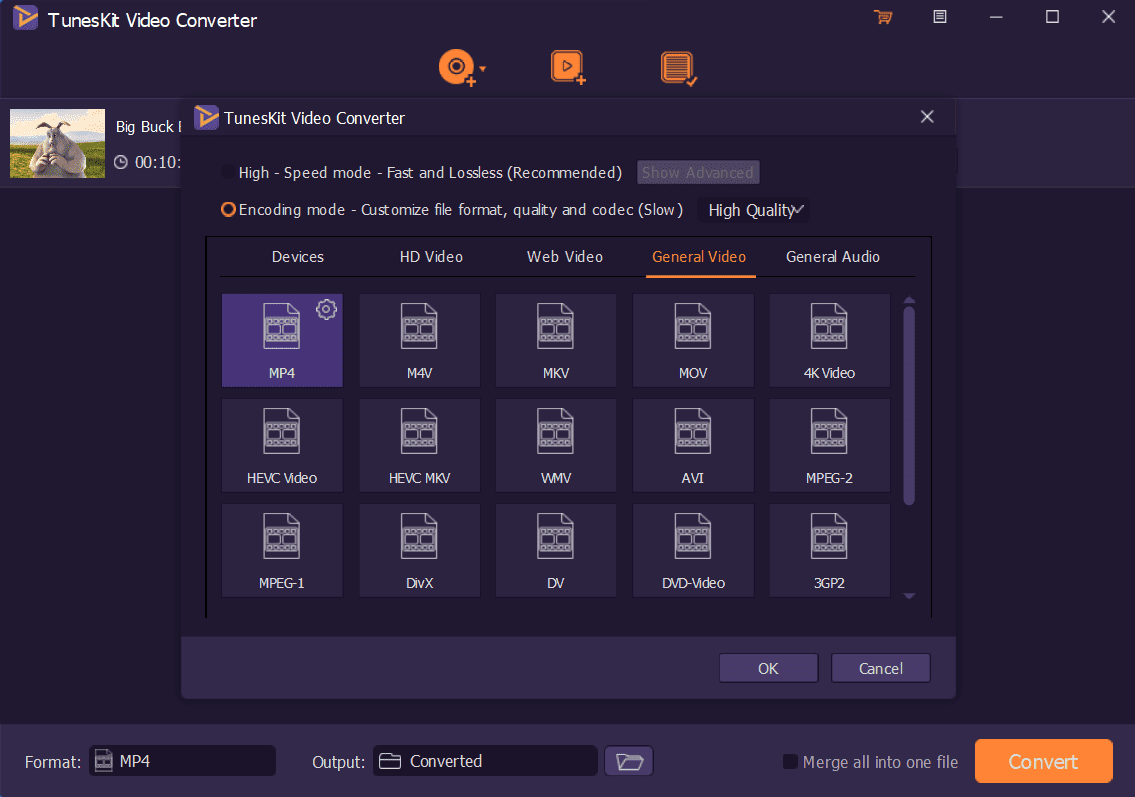Open the main menu icon
1135x797 pixels.
click(x=940, y=17)
